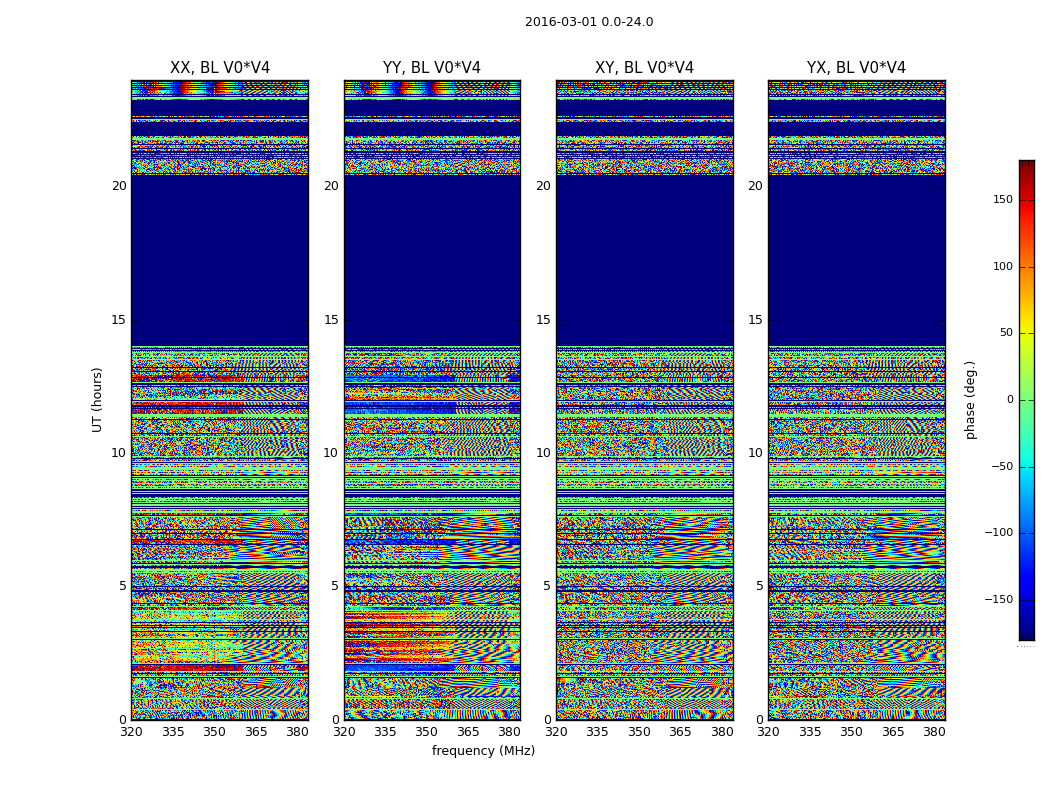Click the XX, BL V0*V4 panel title
1050x800 pixels.
(220, 68)
